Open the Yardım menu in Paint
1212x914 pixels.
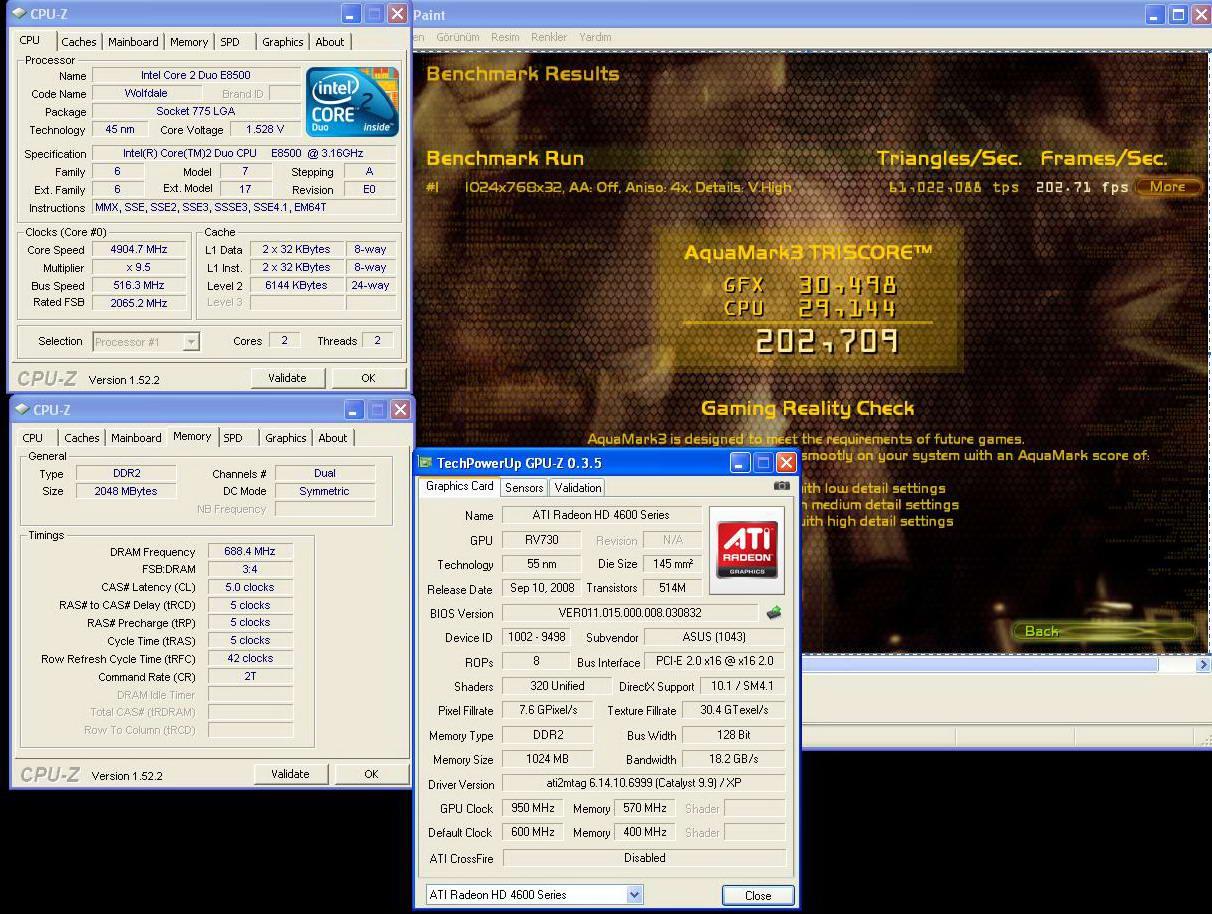point(595,37)
